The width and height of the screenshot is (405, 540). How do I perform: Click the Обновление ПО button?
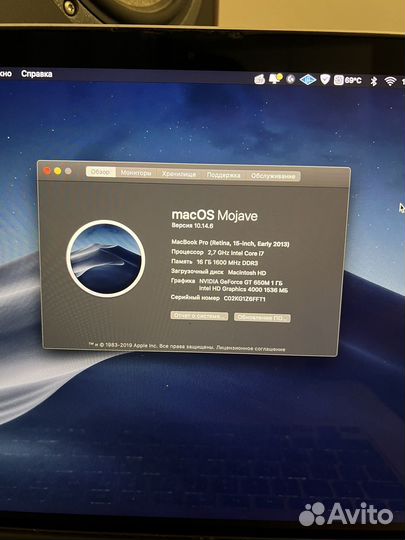click(262, 318)
